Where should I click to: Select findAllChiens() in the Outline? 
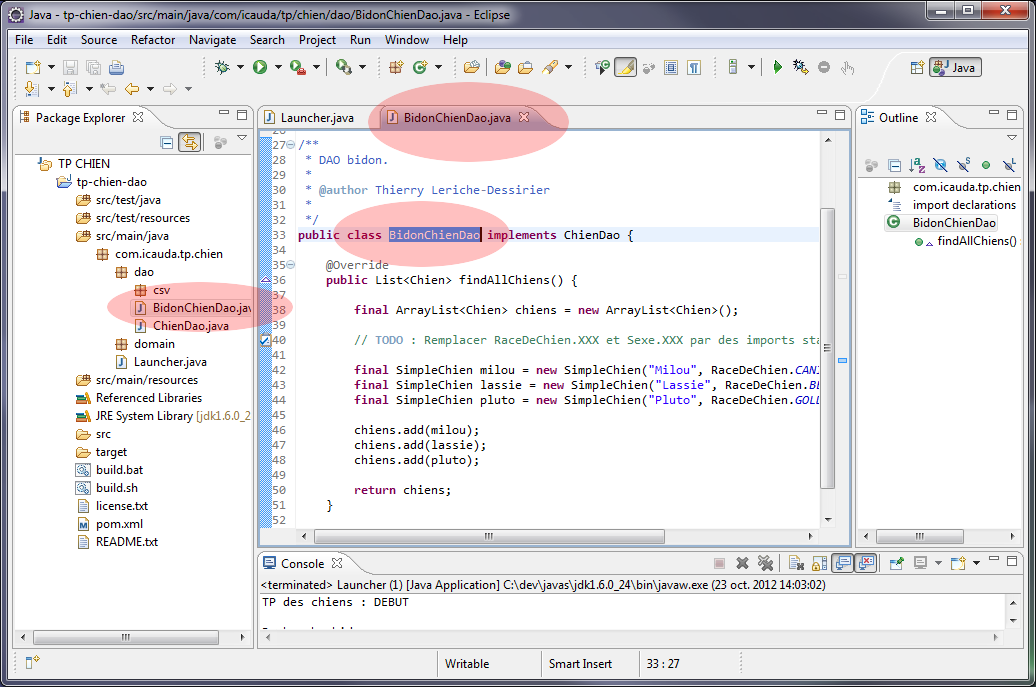(976, 241)
